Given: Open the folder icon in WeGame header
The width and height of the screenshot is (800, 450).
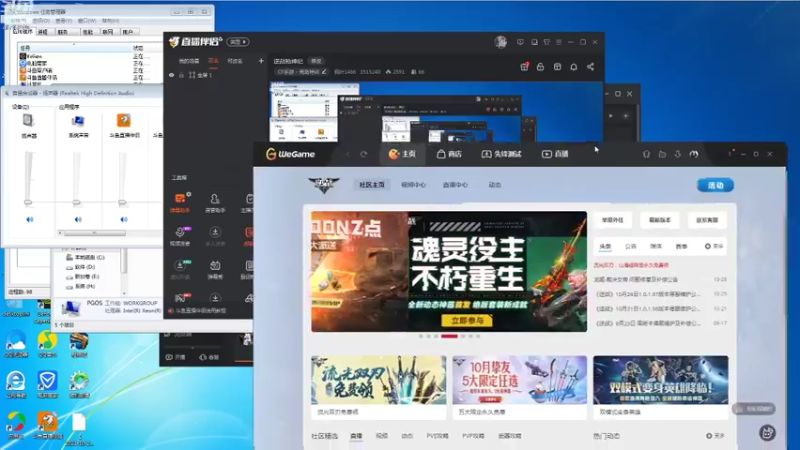Looking at the screenshot, I should [x=662, y=154].
